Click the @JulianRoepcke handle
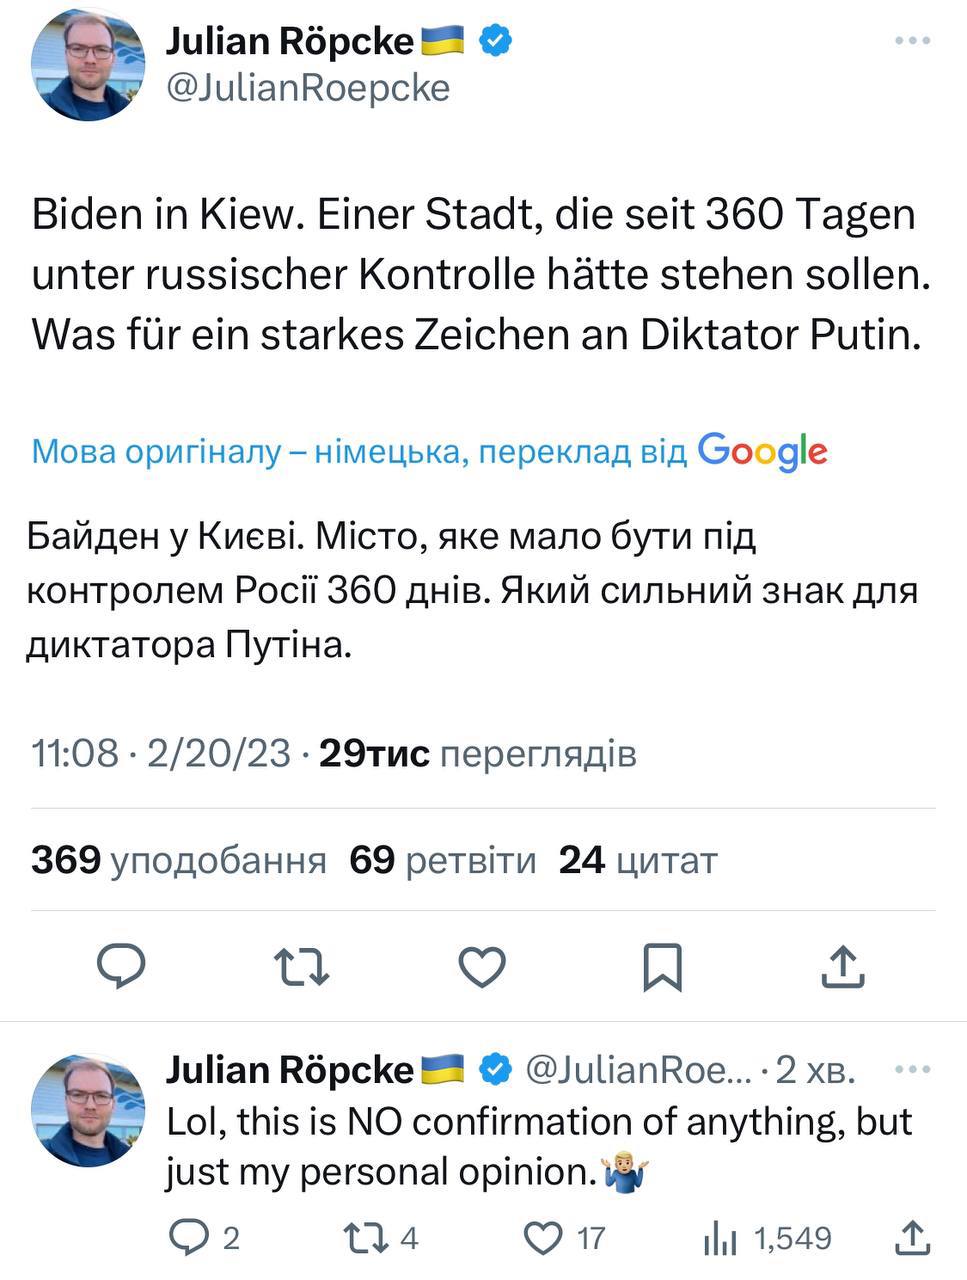Viewport: 967px width, 1280px height. pyautogui.click(x=307, y=88)
